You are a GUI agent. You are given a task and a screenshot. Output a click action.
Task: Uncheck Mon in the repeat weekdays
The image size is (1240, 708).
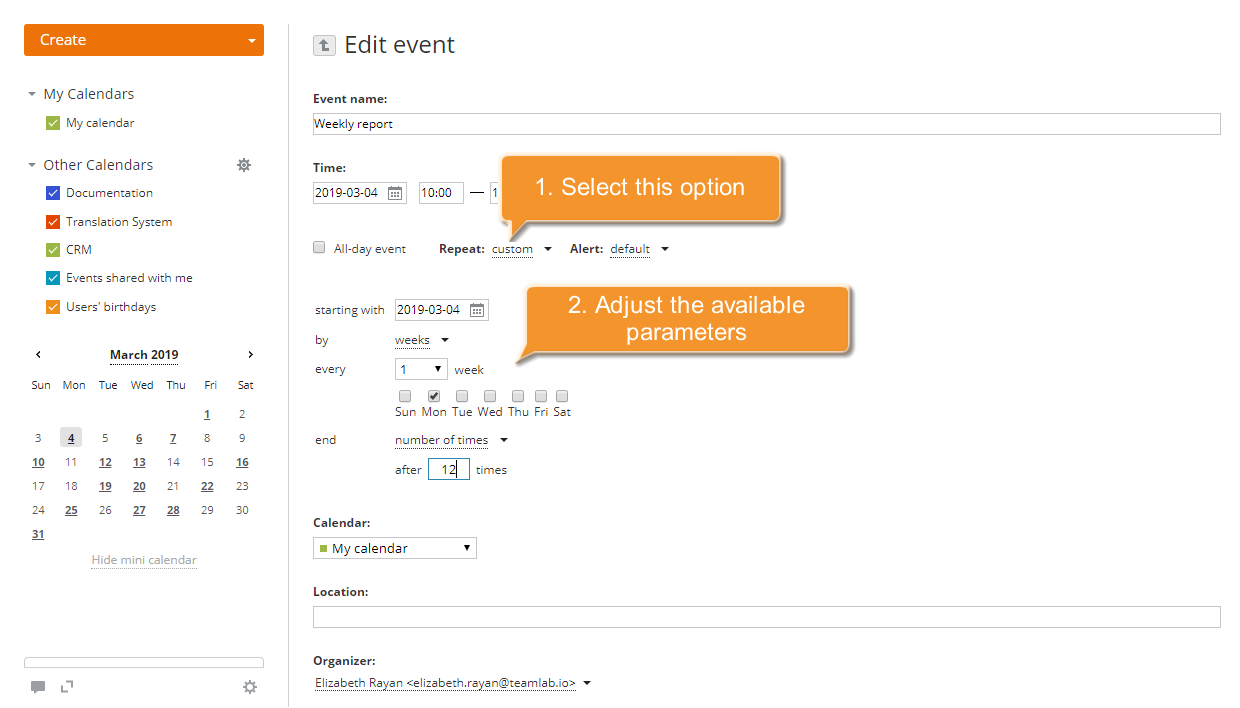[x=433, y=395]
